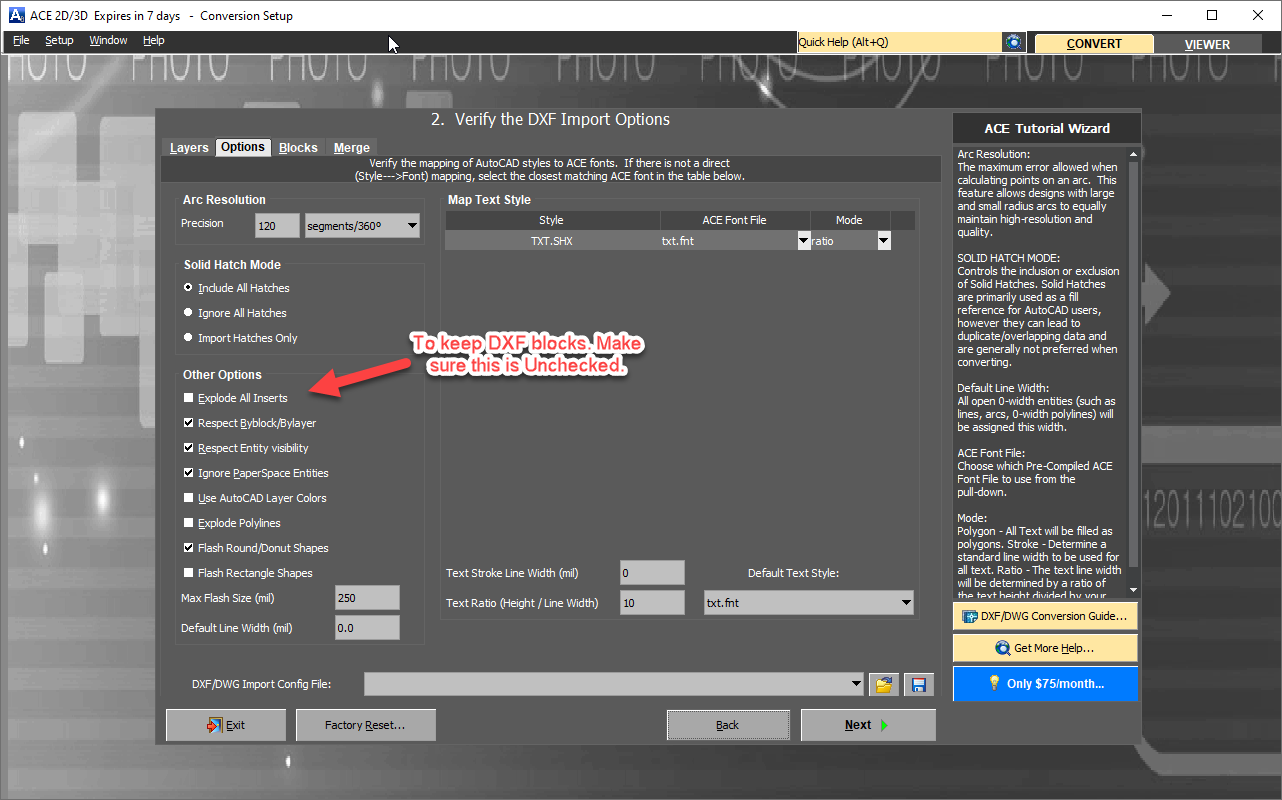
Task: Open the Help menu
Action: click(153, 41)
